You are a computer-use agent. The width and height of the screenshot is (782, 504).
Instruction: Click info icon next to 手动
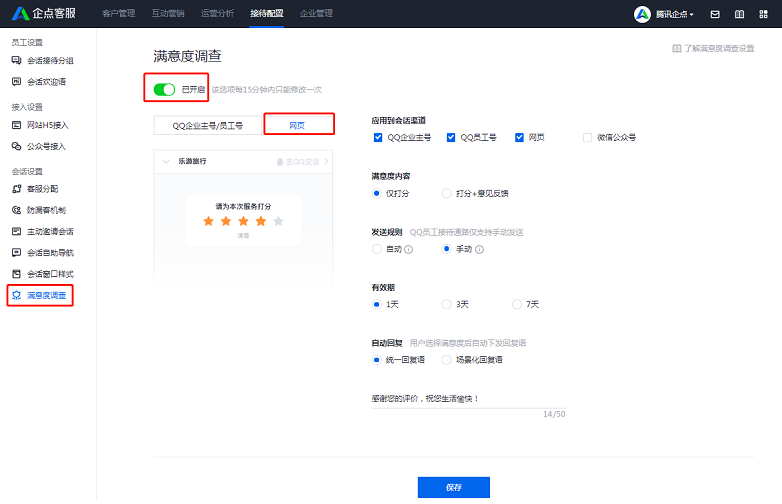[x=479, y=249]
